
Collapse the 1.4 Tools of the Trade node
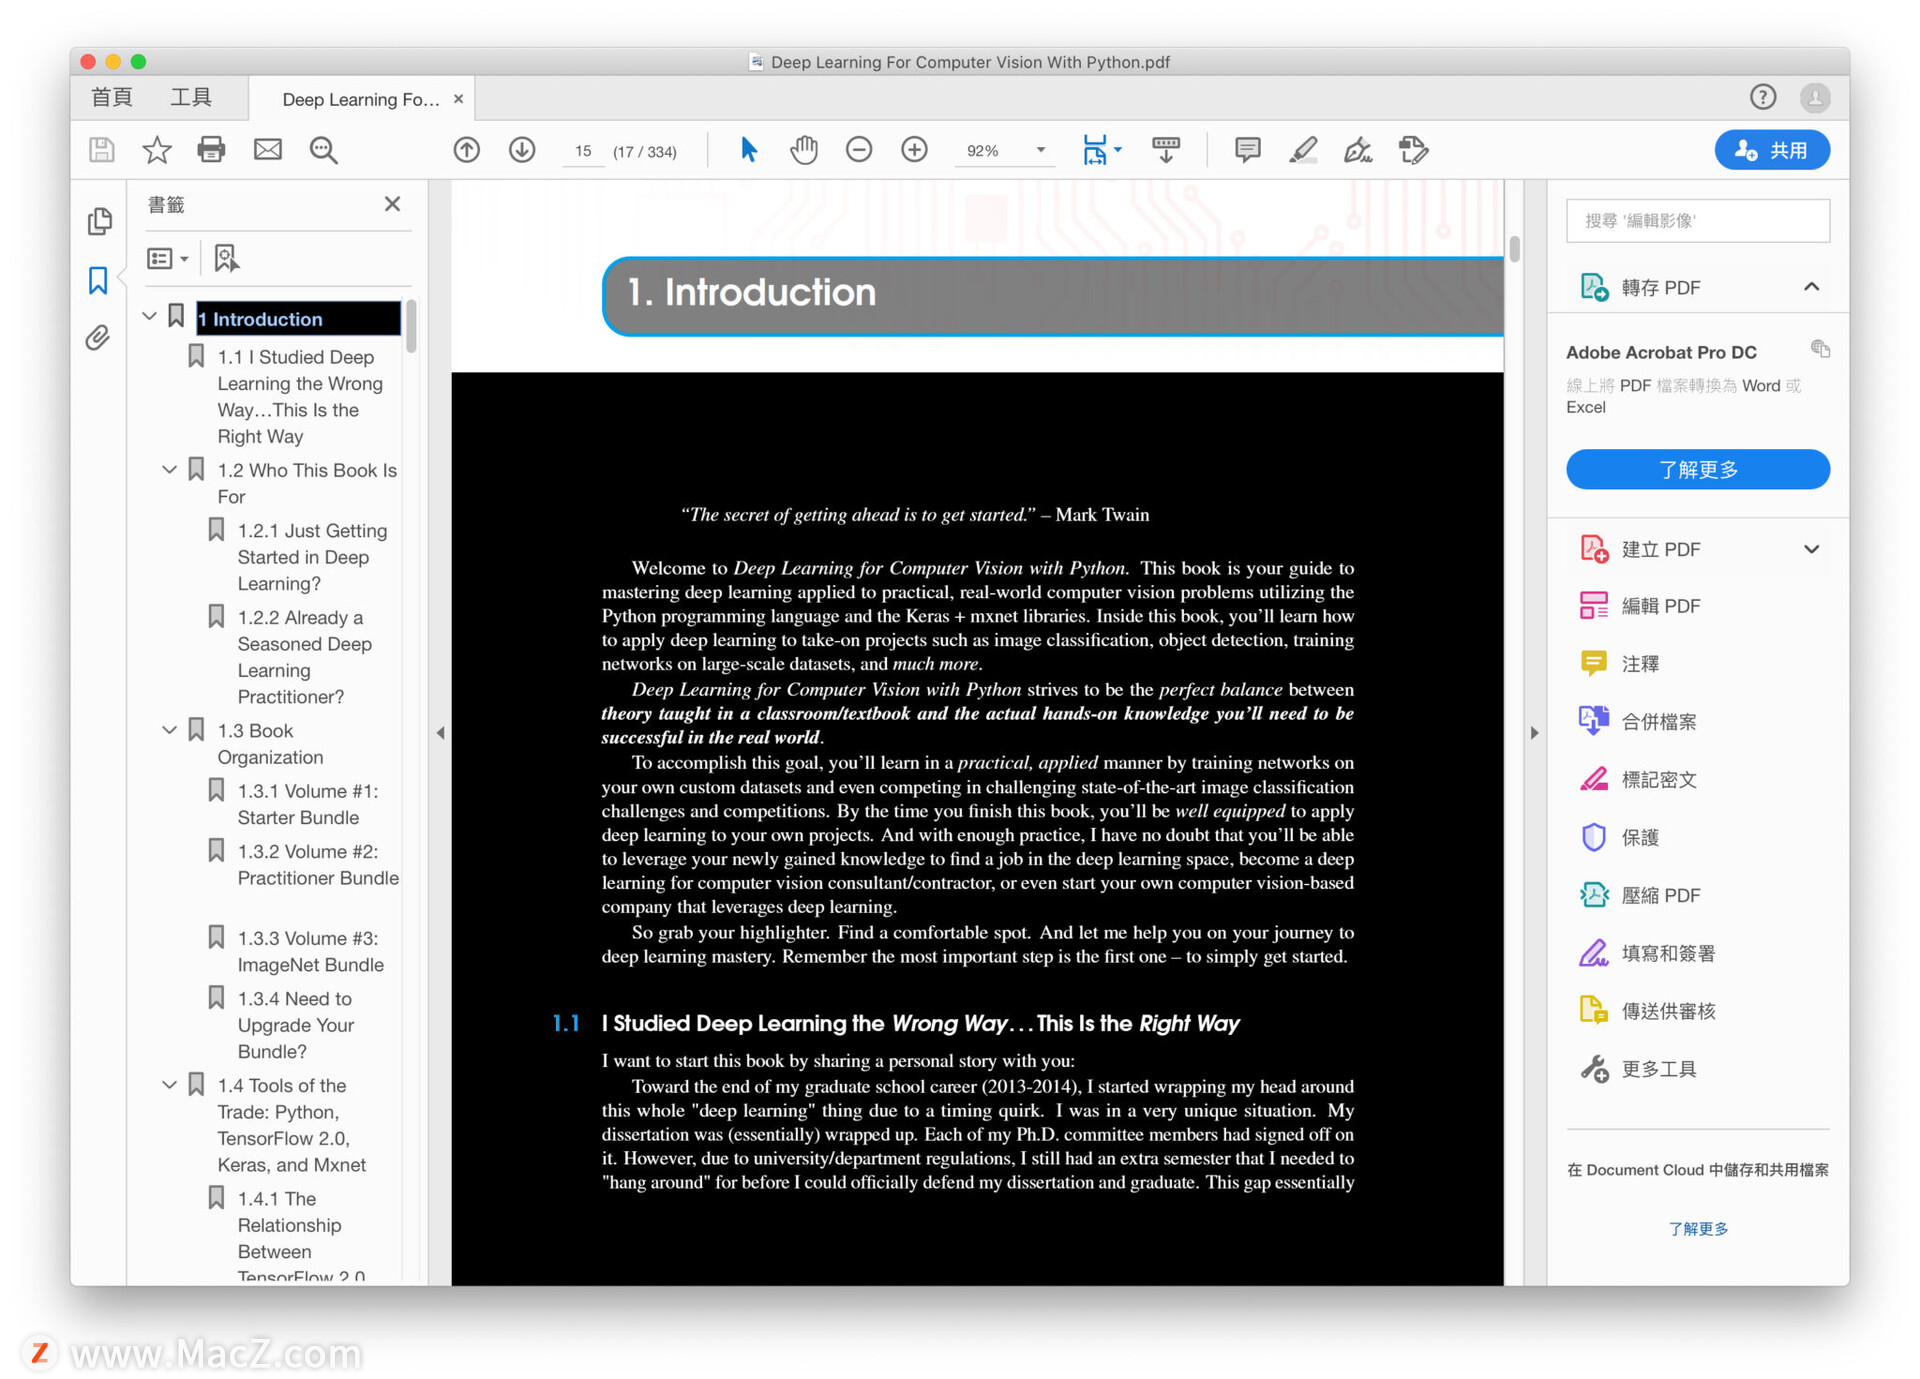(170, 1085)
